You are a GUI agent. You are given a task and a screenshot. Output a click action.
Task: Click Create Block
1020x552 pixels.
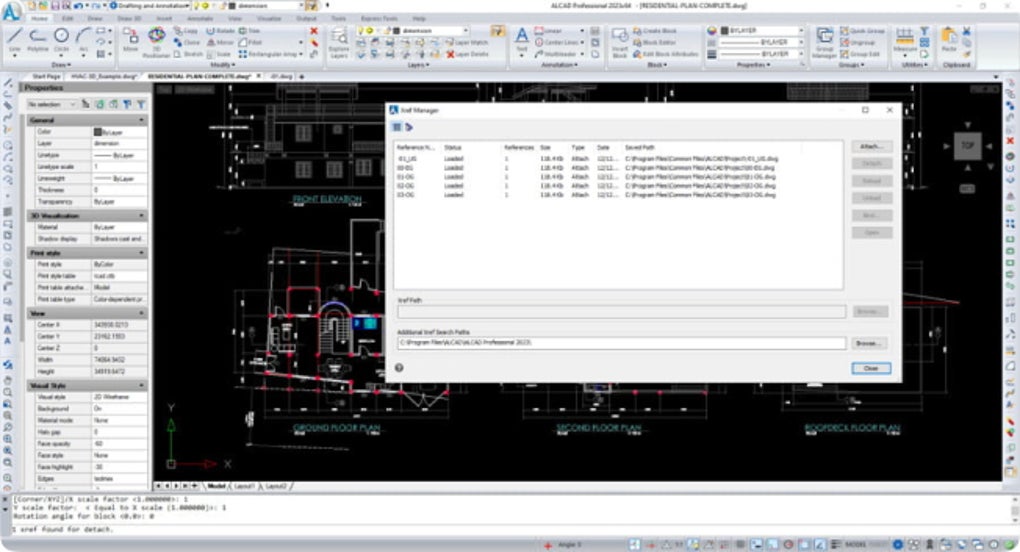654,31
